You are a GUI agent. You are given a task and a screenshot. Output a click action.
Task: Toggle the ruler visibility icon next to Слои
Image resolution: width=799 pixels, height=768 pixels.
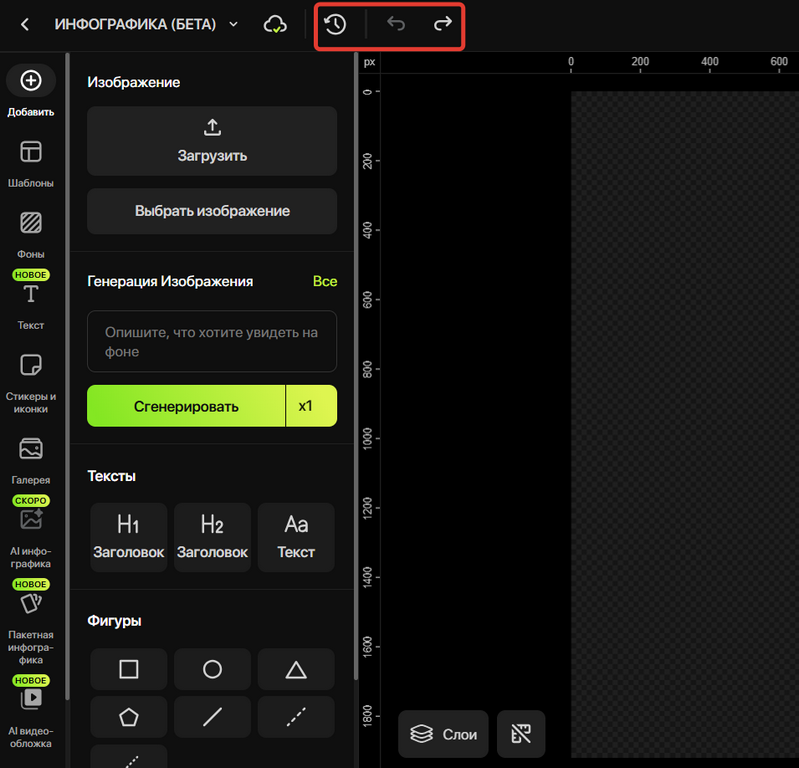521,734
